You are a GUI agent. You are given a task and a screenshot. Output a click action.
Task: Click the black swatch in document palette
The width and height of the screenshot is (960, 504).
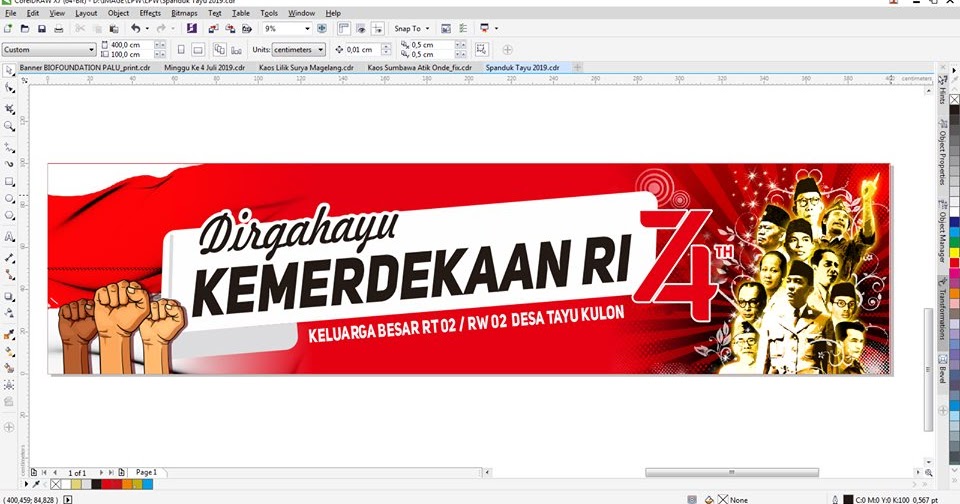pyautogui.click(x=97, y=484)
